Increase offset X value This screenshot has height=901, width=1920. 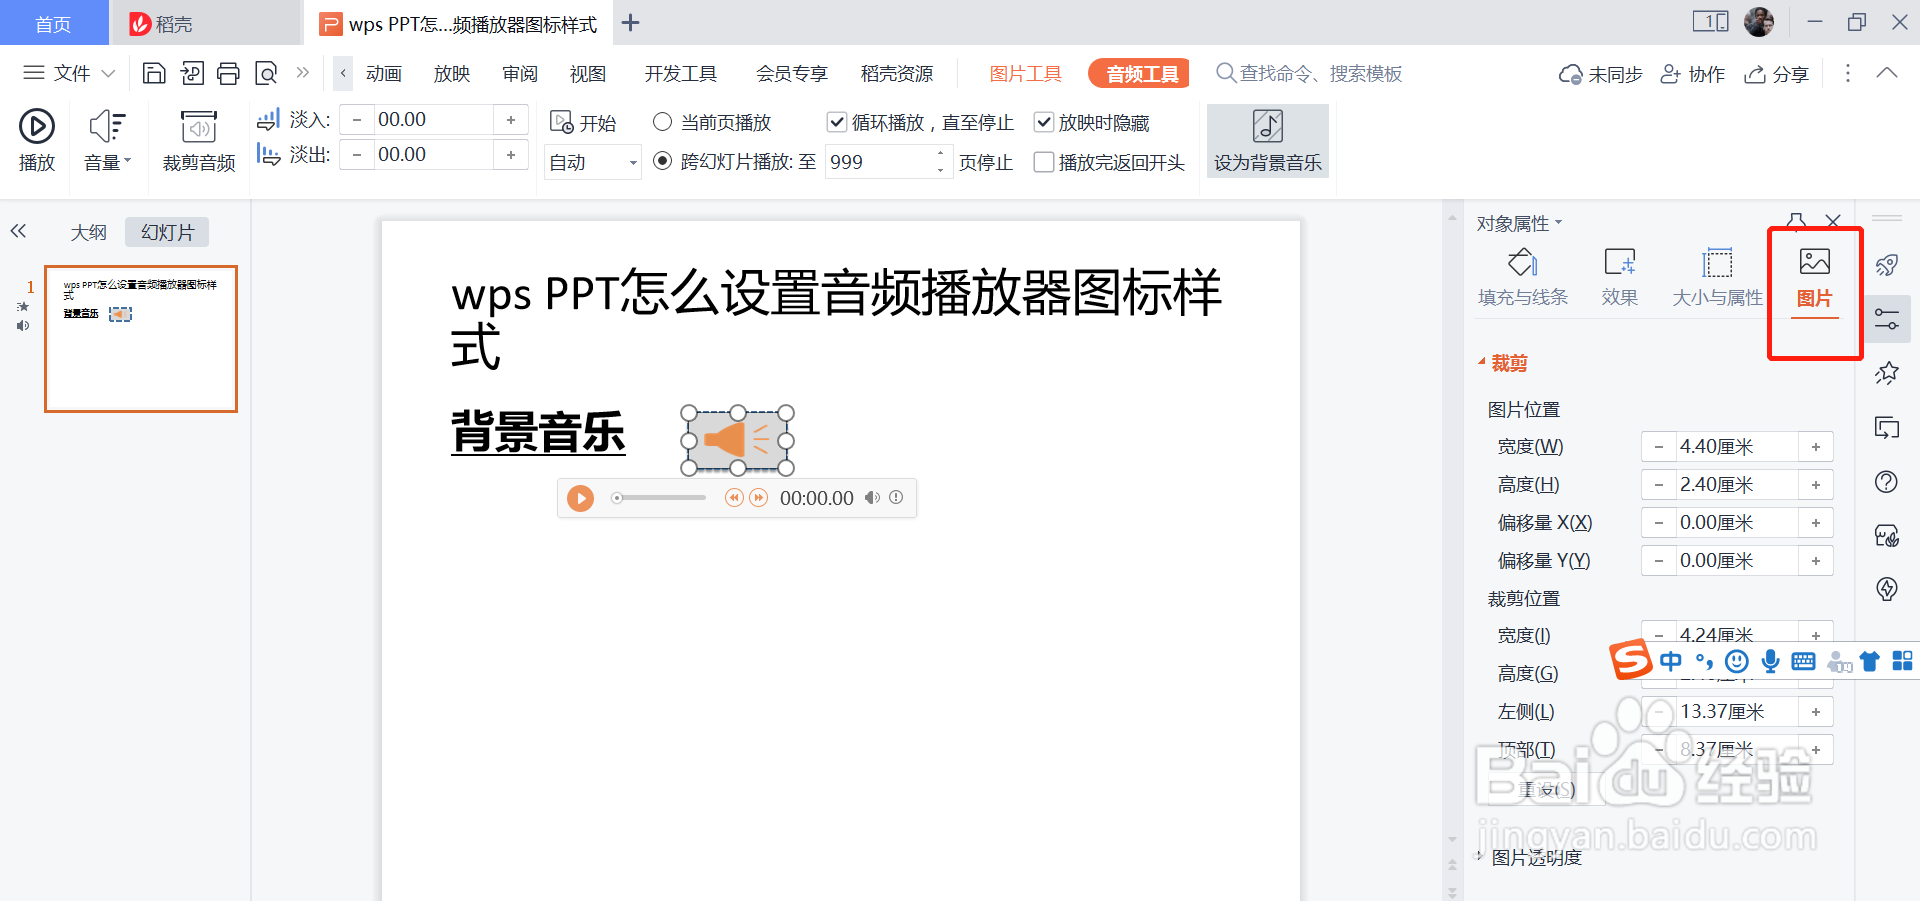click(1816, 523)
